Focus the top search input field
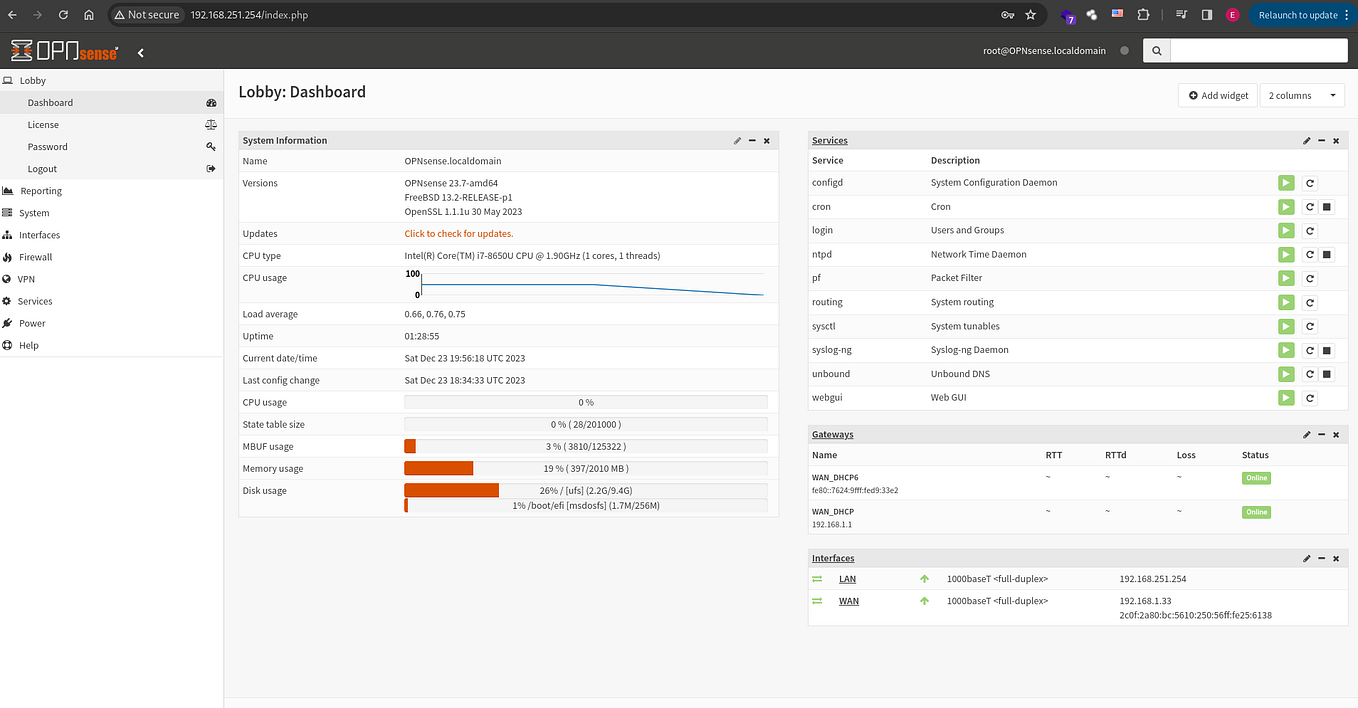The height and width of the screenshot is (708, 1358). coord(1258,51)
